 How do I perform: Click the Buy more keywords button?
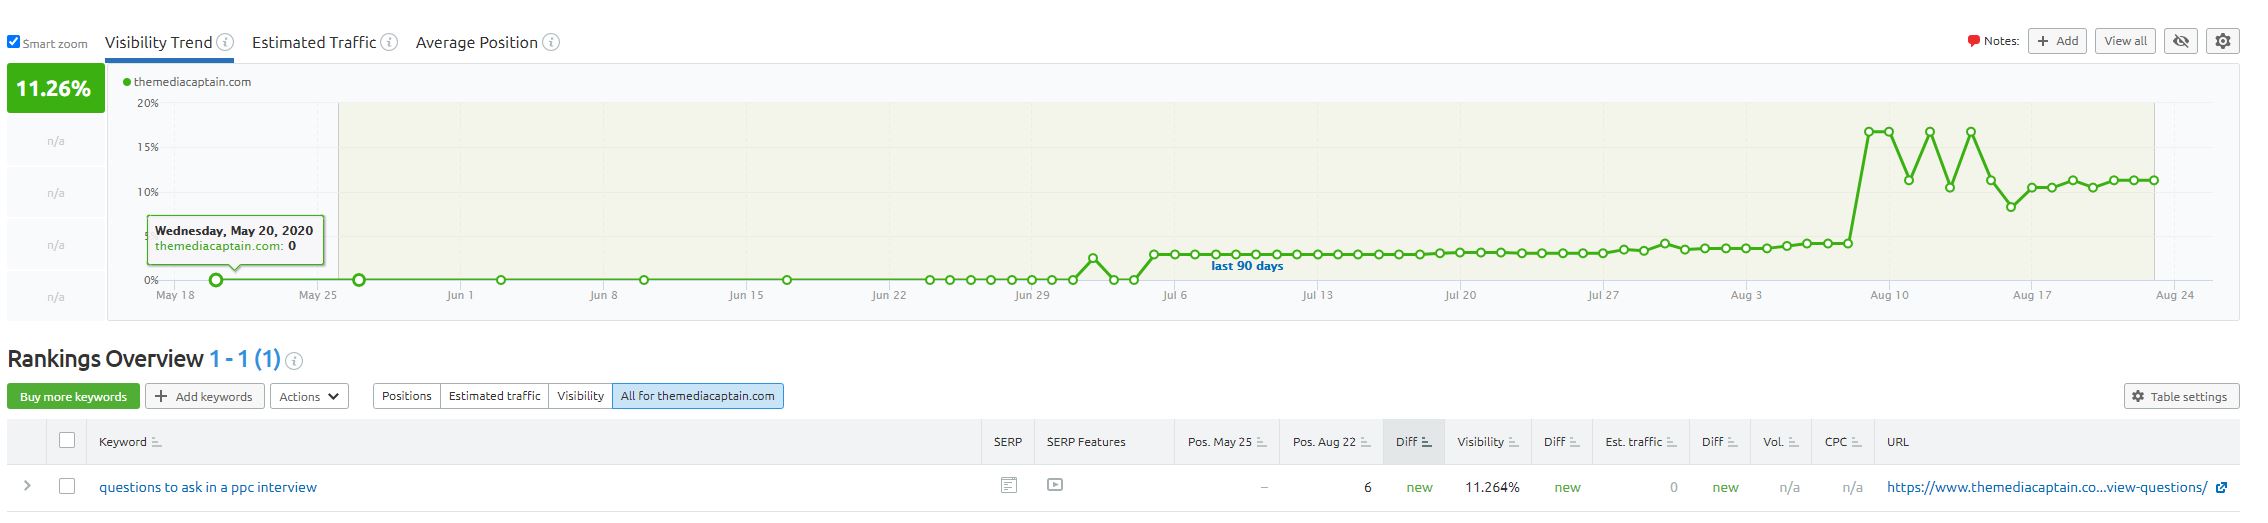coord(73,396)
